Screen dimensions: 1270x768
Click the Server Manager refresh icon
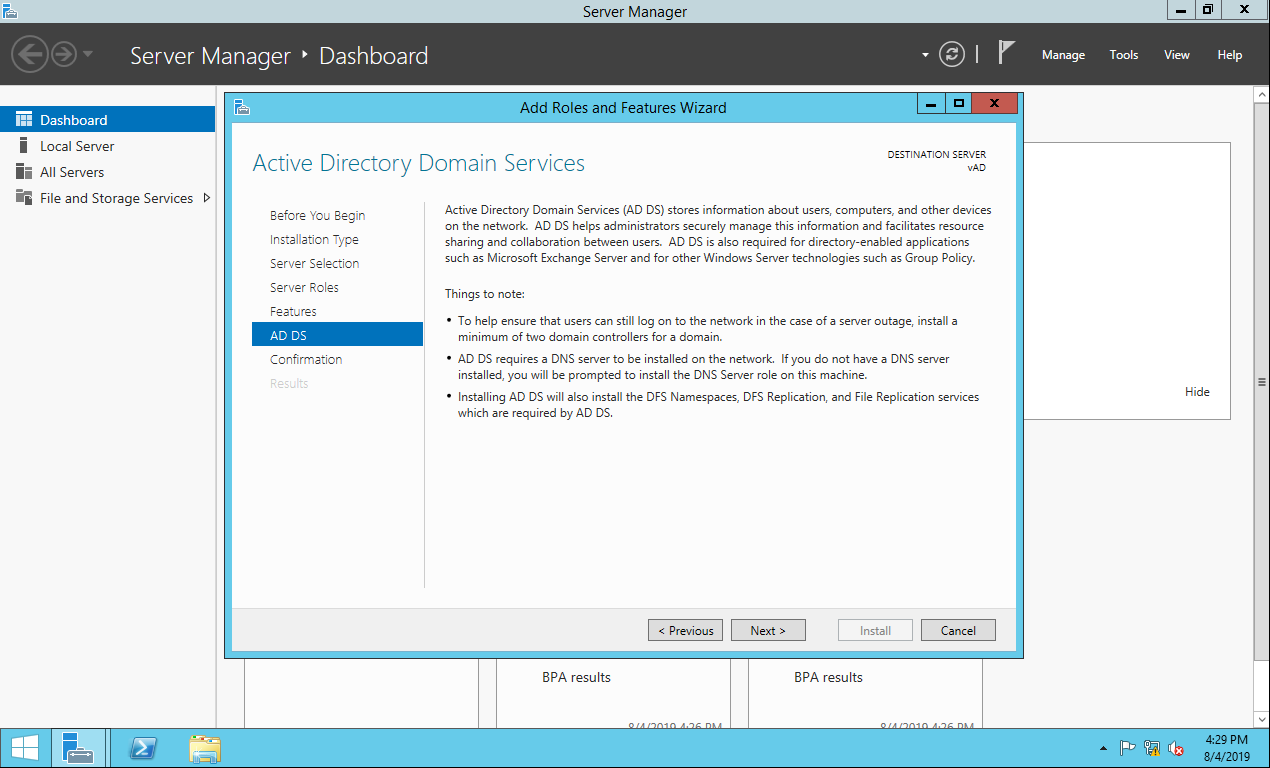(x=953, y=55)
